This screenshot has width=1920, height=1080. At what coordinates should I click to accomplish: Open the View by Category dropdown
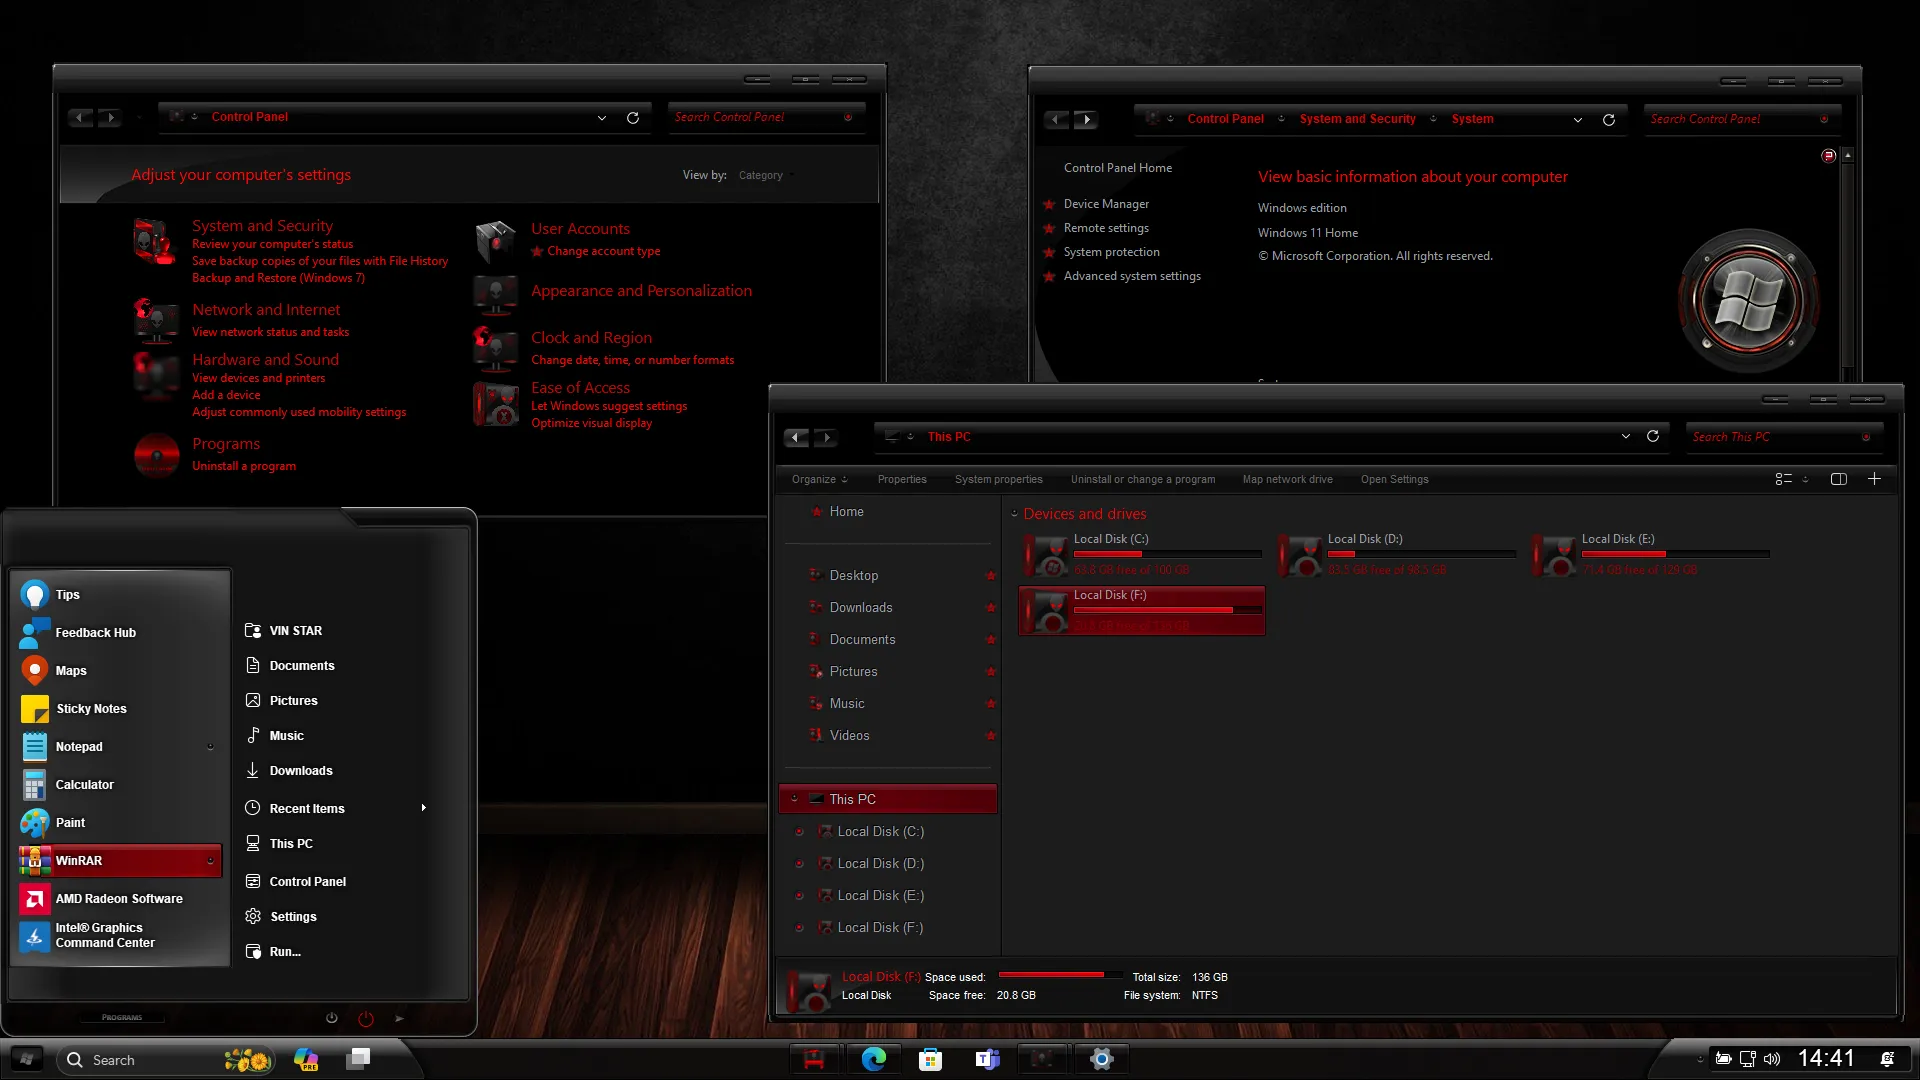(763, 174)
